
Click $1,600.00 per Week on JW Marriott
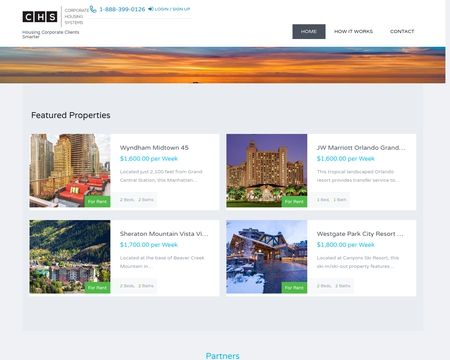tap(346, 159)
